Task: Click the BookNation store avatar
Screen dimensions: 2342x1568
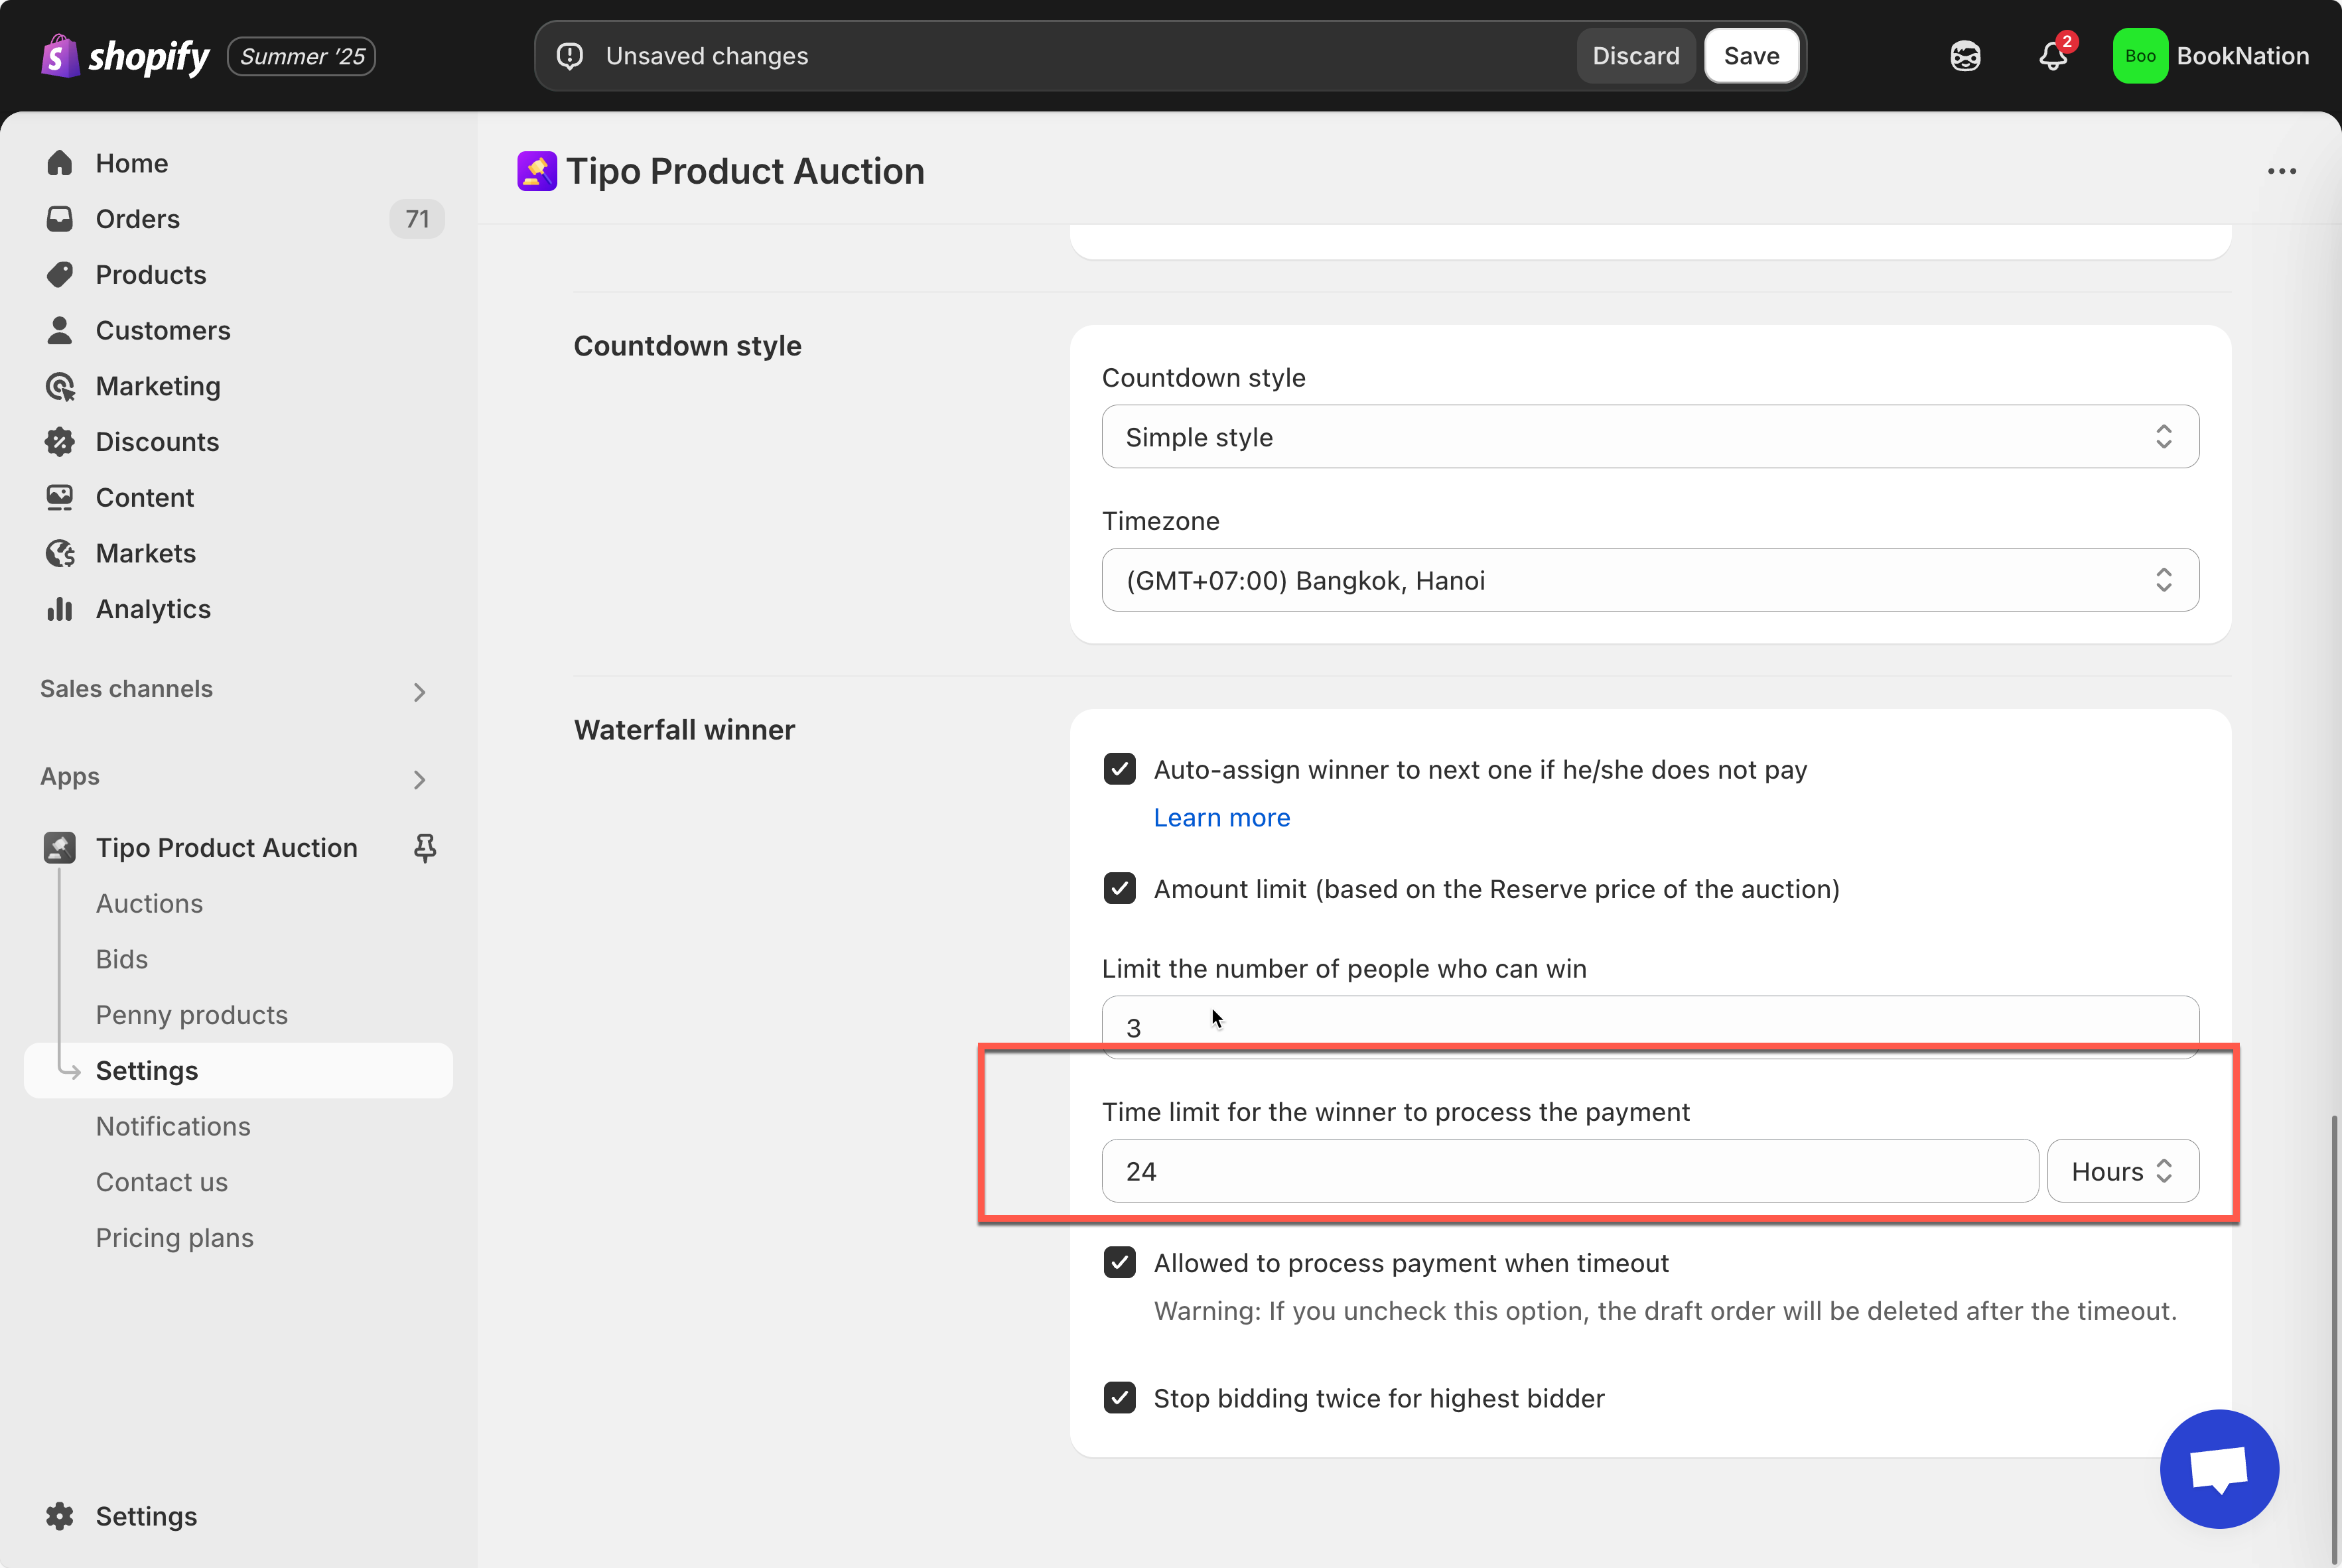Action: [2139, 56]
